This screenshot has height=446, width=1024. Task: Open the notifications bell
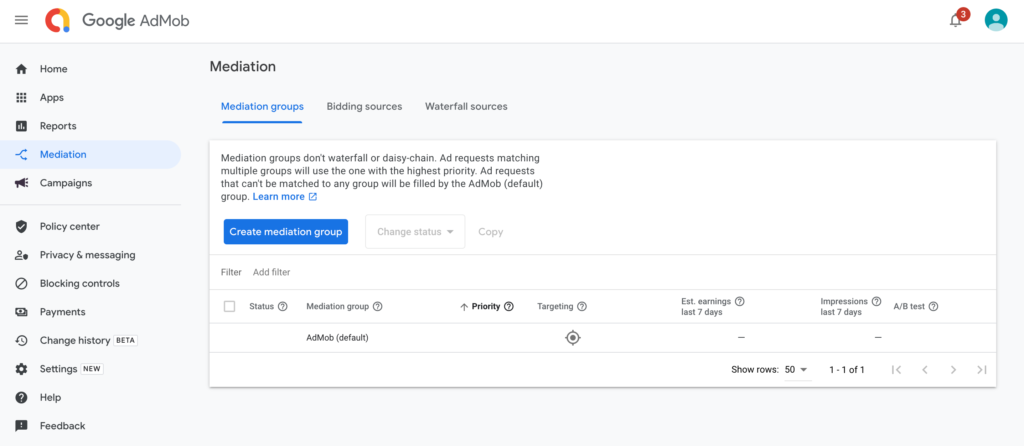[x=955, y=20]
